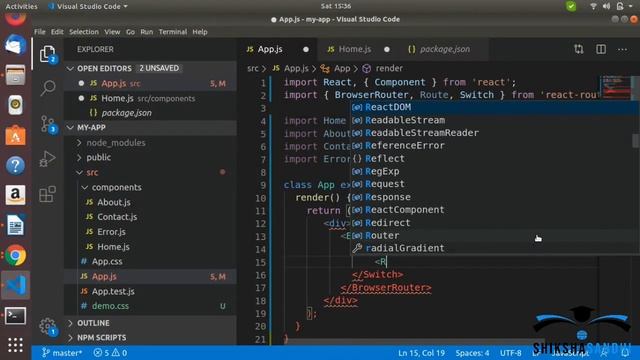
Task: Open Ubuntu Software from the dock
Action: [16, 135]
